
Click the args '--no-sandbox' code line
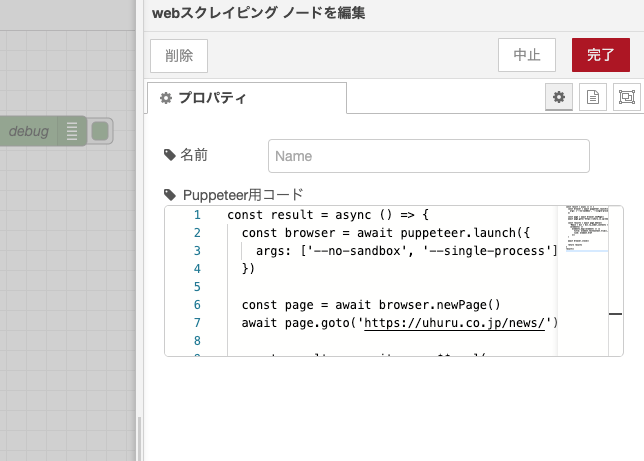(406, 251)
